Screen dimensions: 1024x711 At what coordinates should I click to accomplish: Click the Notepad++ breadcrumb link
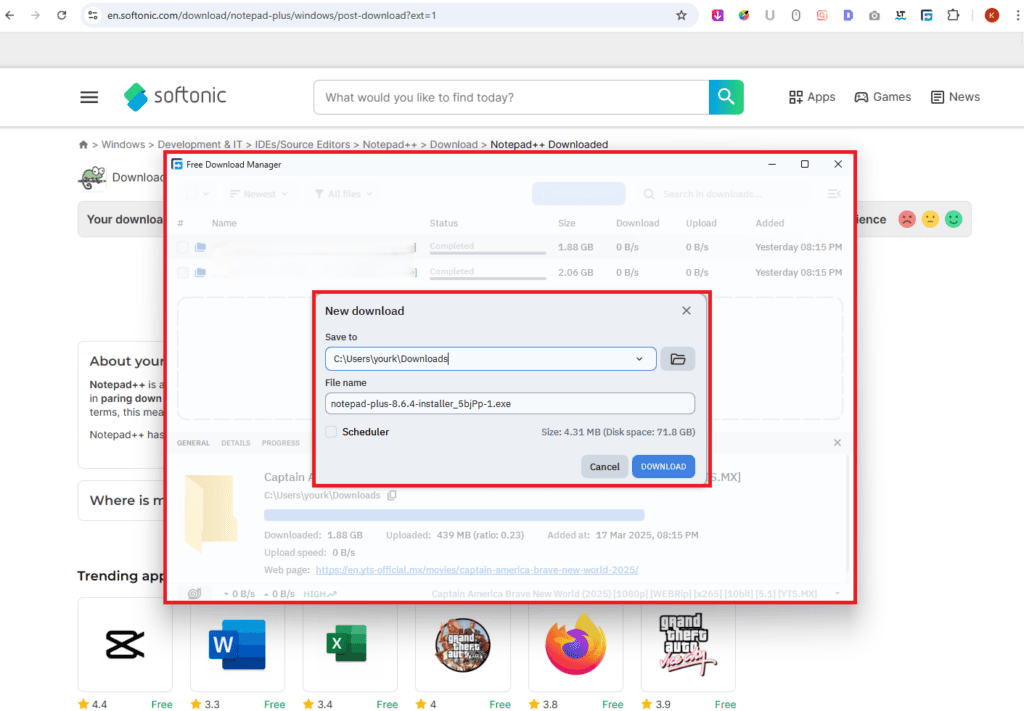389,144
